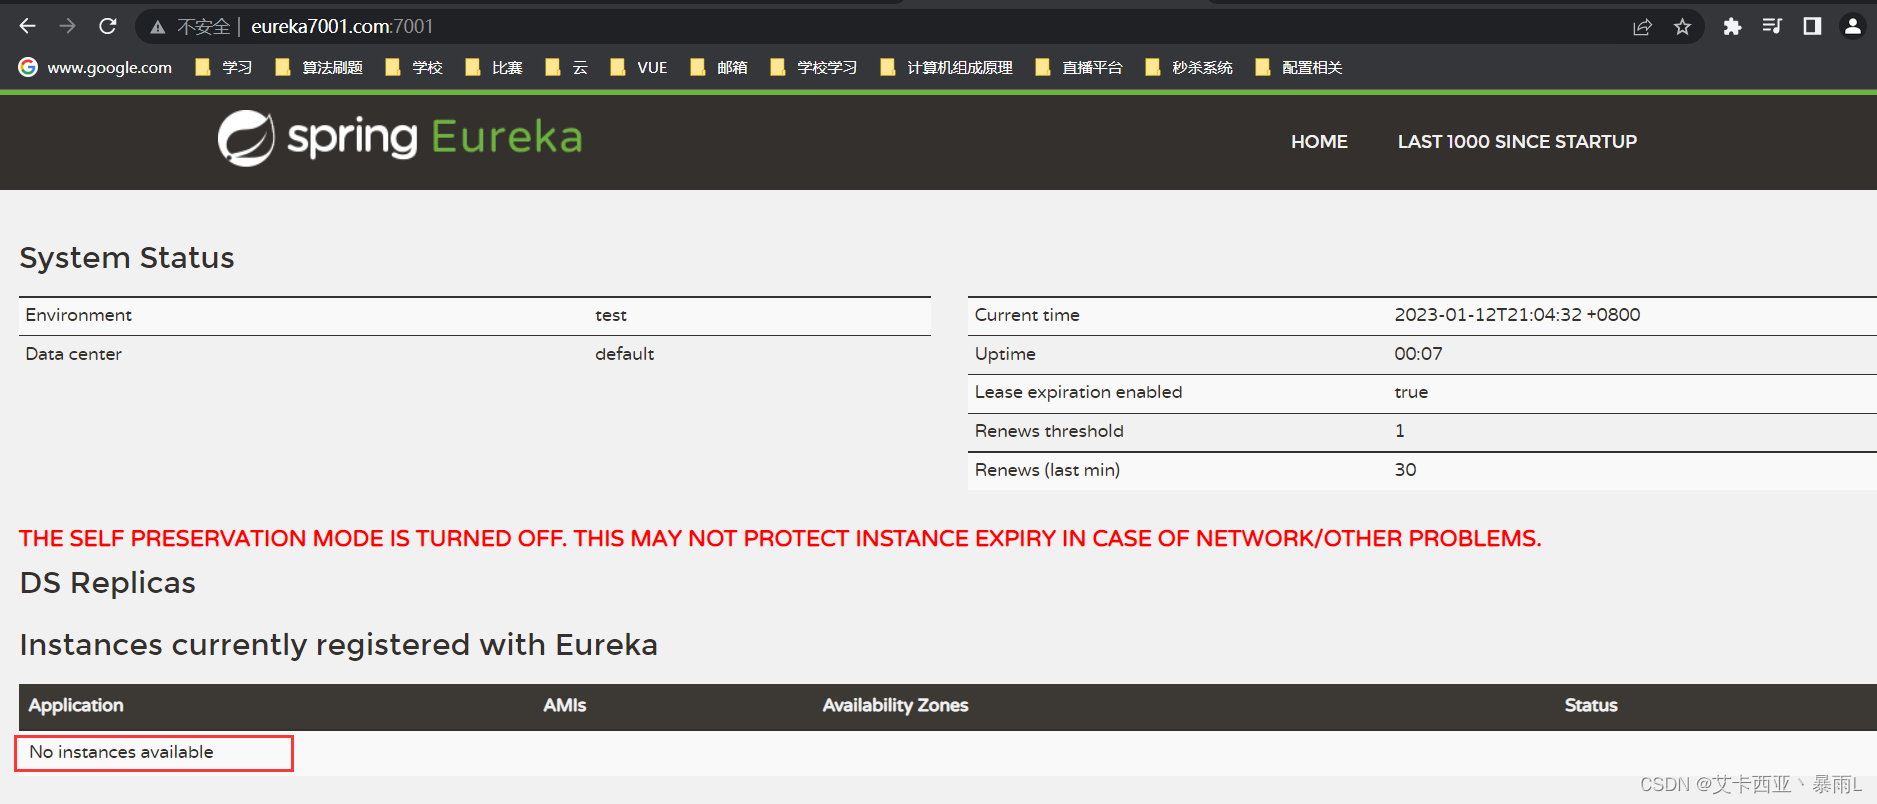Screen dimensions: 1877x804
Task: Click the AMIs column header
Action: pyautogui.click(x=565, y=705)
